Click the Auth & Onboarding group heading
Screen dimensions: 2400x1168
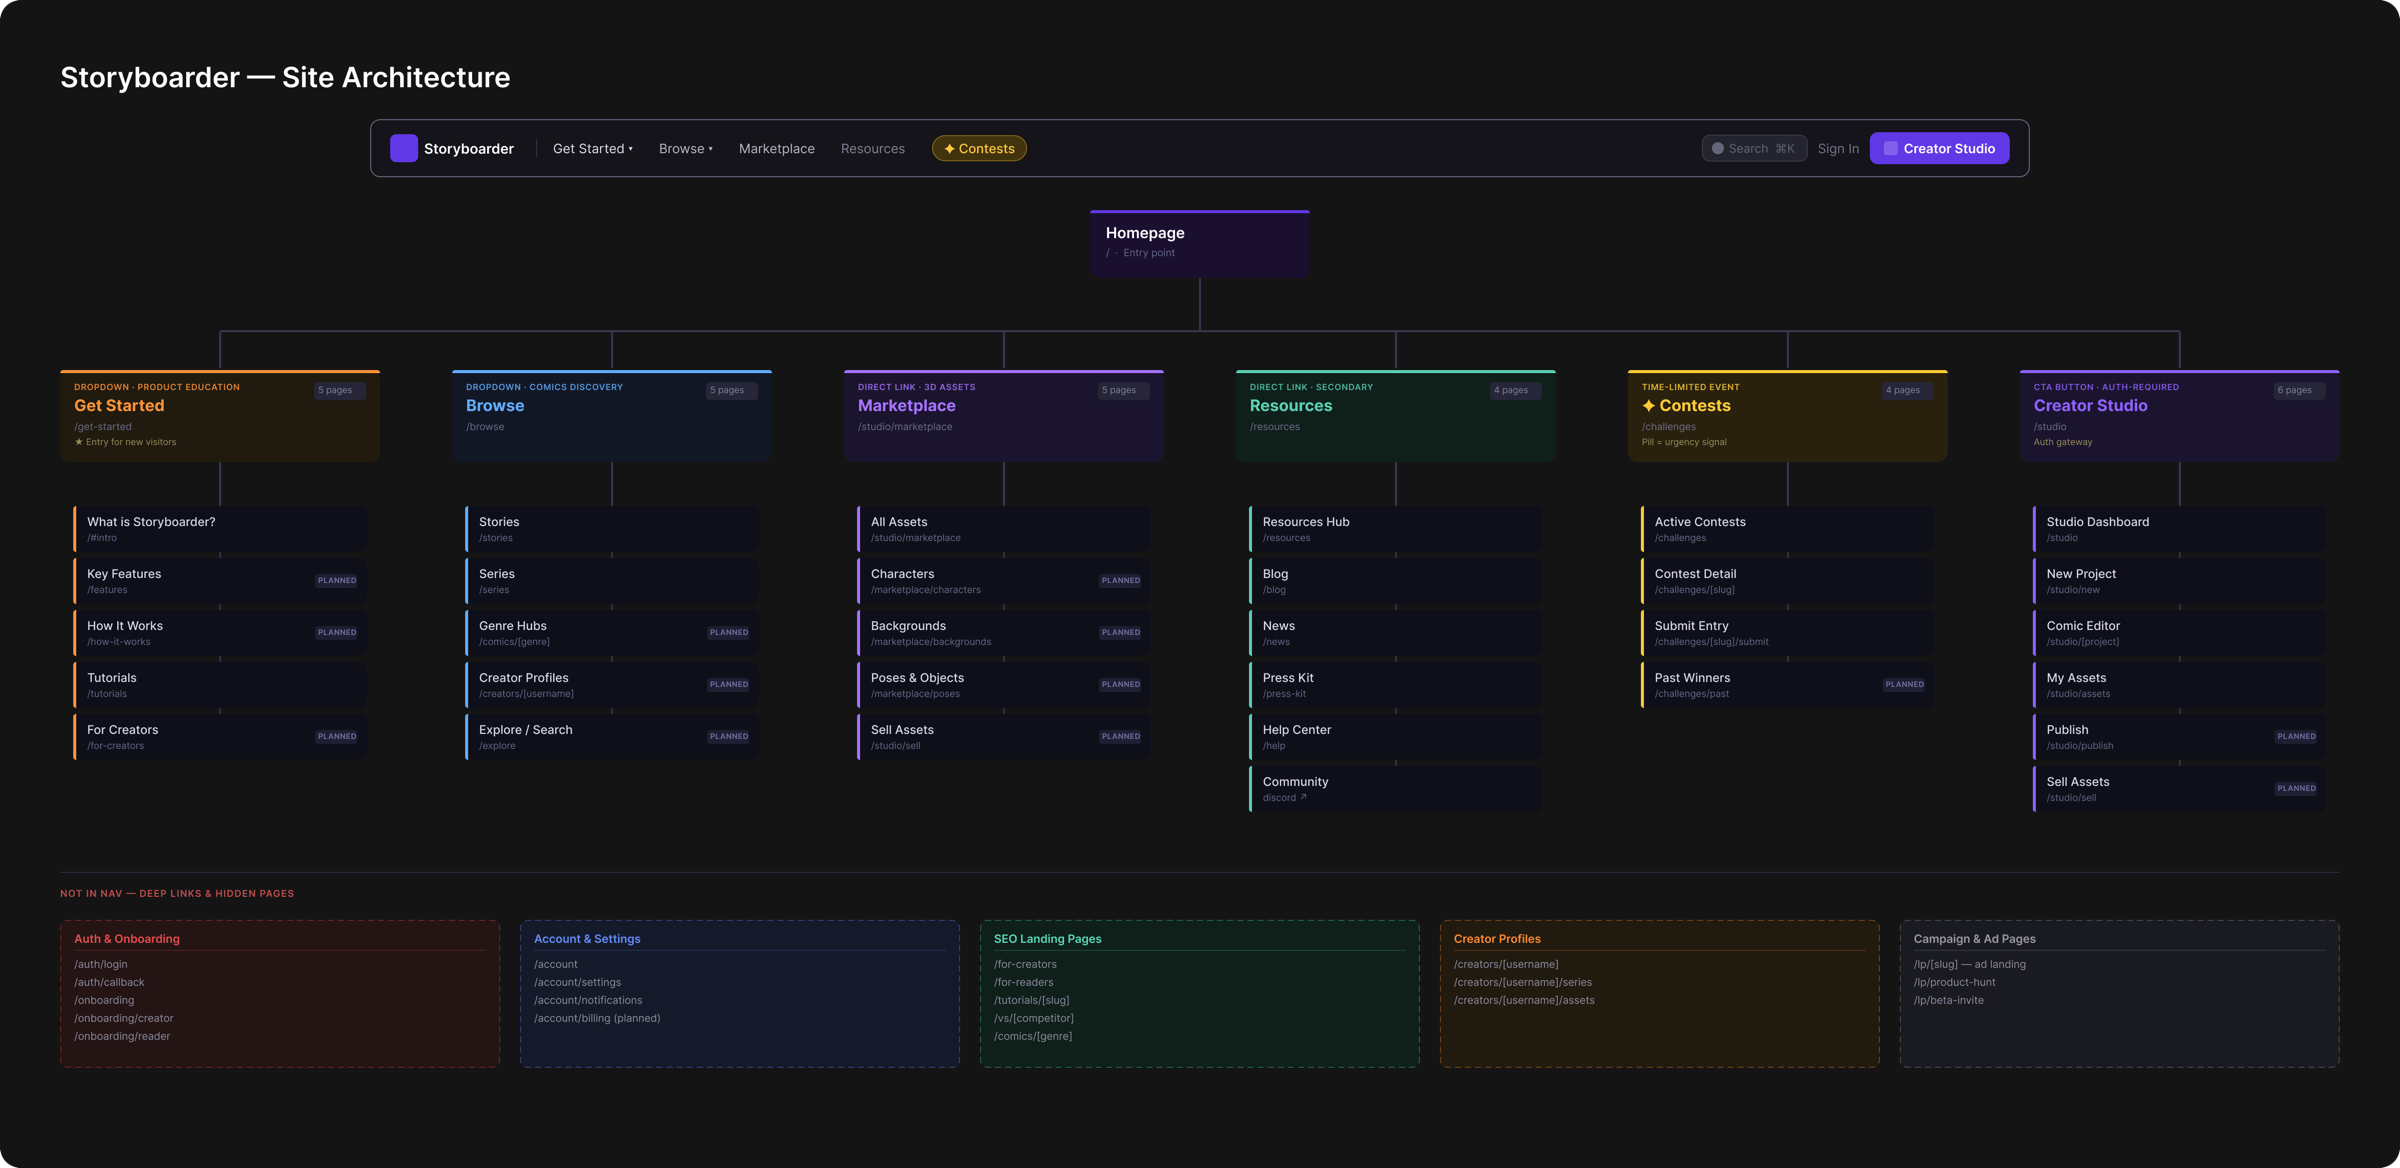coord(127,939)
